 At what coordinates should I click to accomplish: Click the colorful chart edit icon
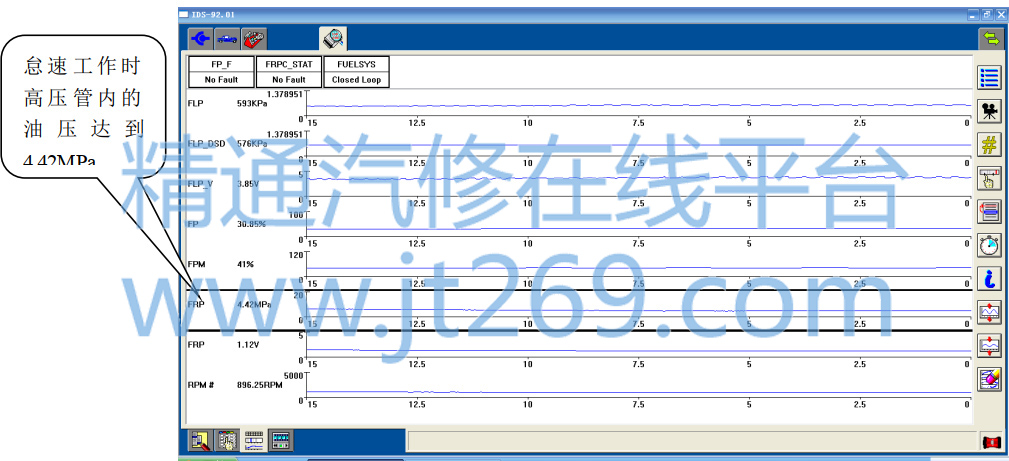click(x=989, y=379)
